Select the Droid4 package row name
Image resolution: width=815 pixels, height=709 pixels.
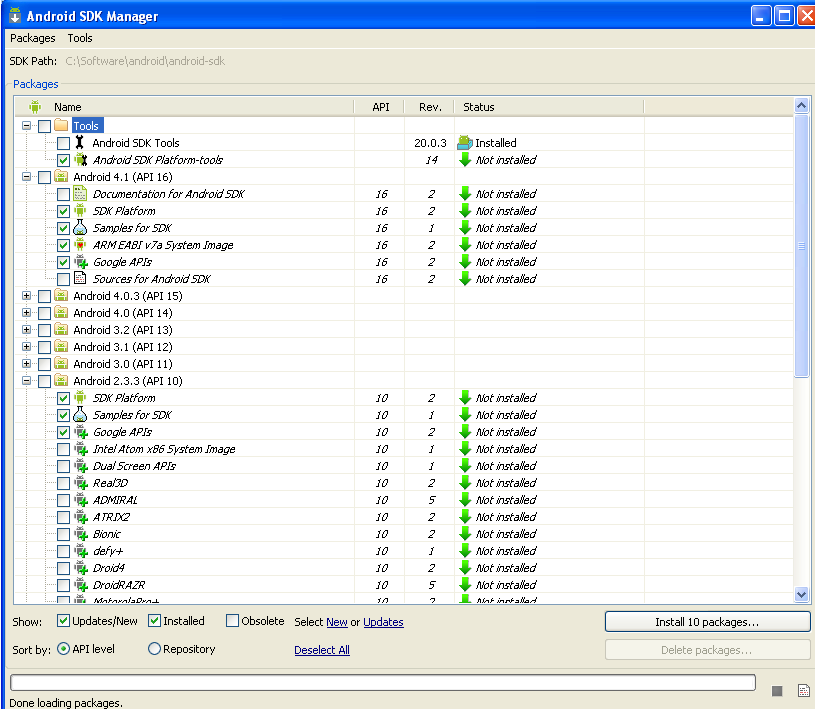coord(109,568)
